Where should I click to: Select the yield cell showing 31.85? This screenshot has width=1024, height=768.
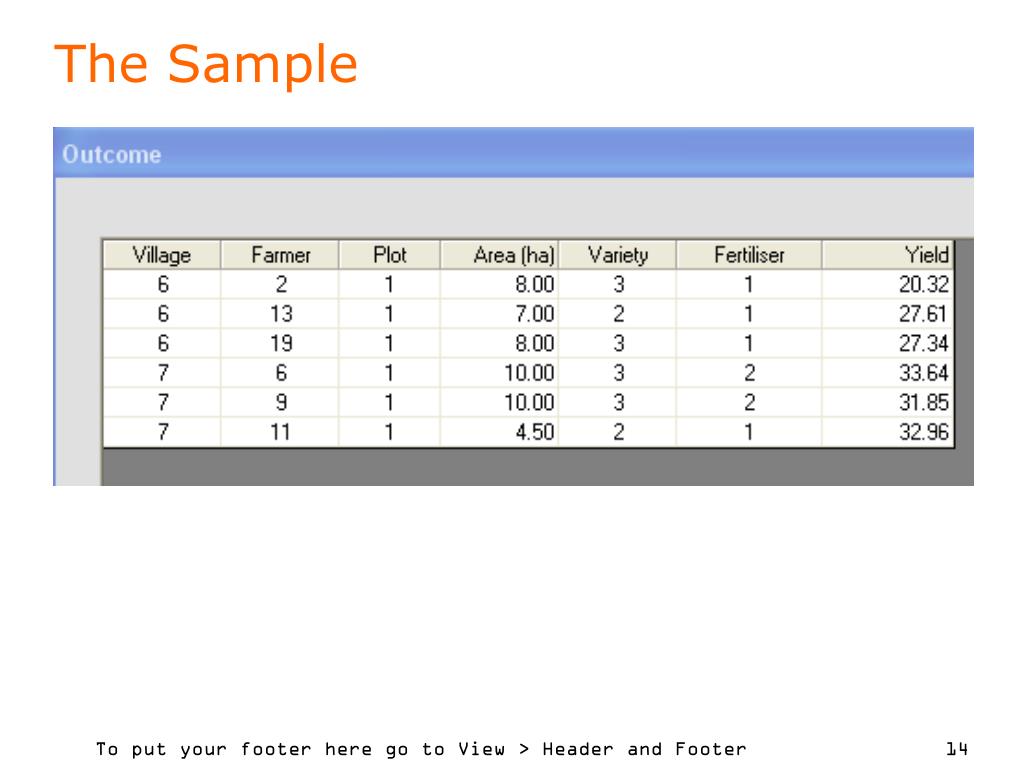point(888,402)
